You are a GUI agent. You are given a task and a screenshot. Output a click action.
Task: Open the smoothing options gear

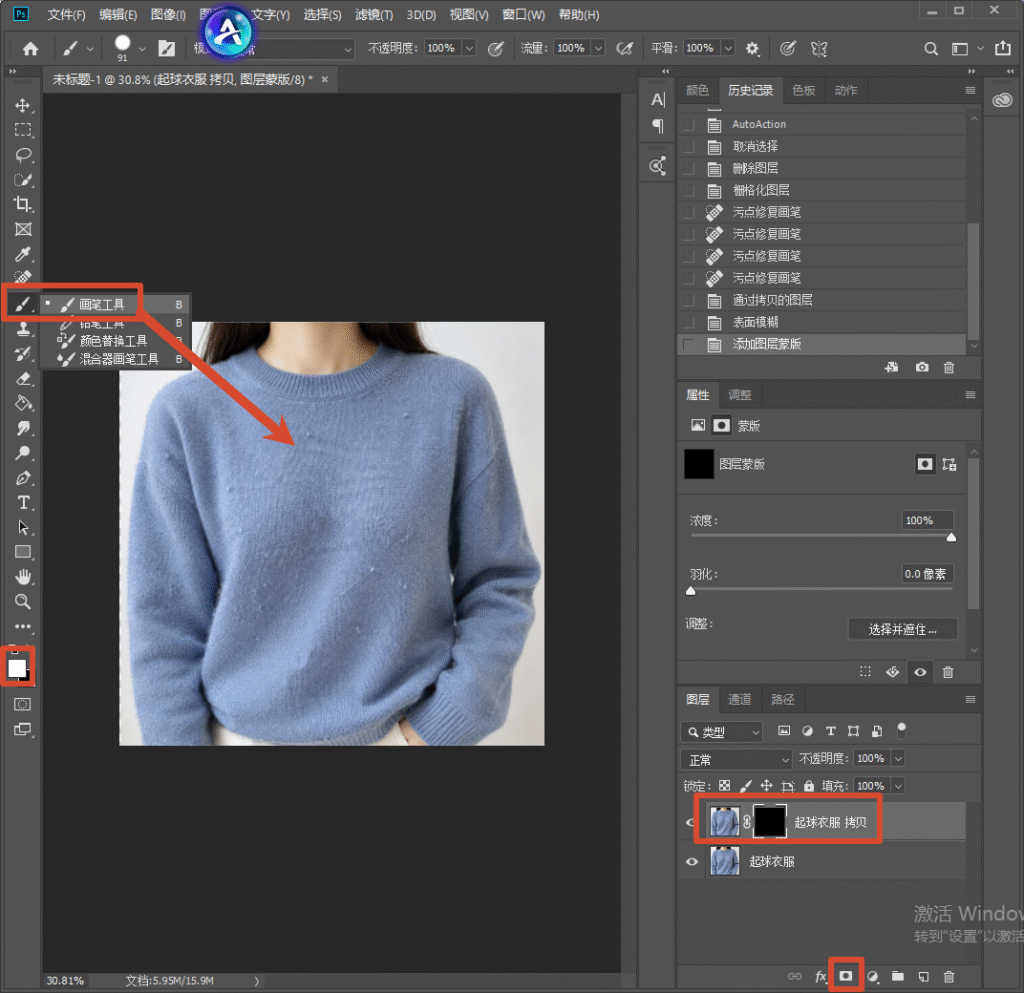coord(752,48)
